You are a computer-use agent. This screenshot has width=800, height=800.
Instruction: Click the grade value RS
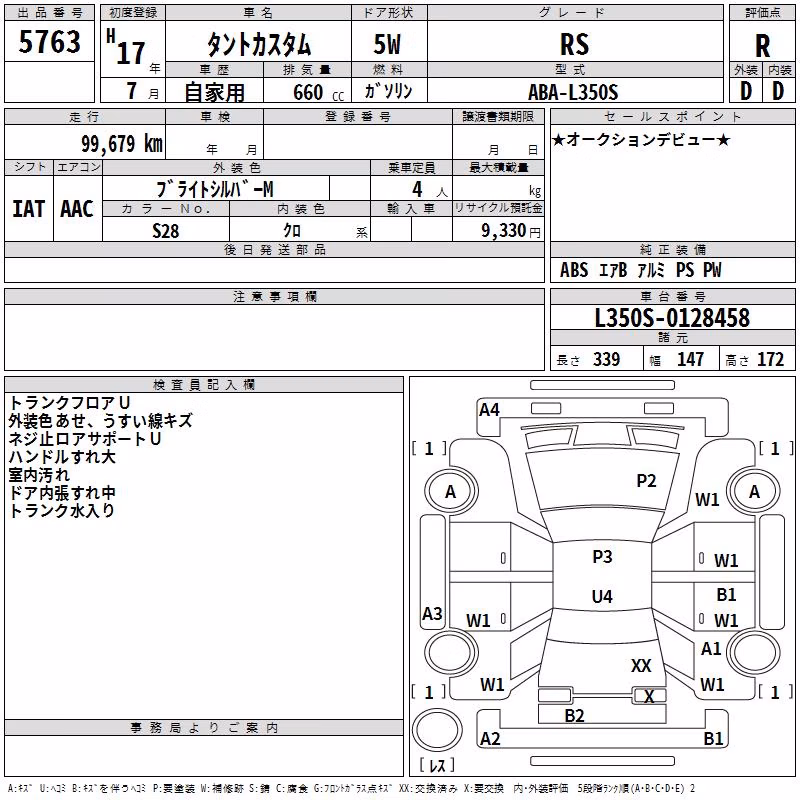coord(575,44)
